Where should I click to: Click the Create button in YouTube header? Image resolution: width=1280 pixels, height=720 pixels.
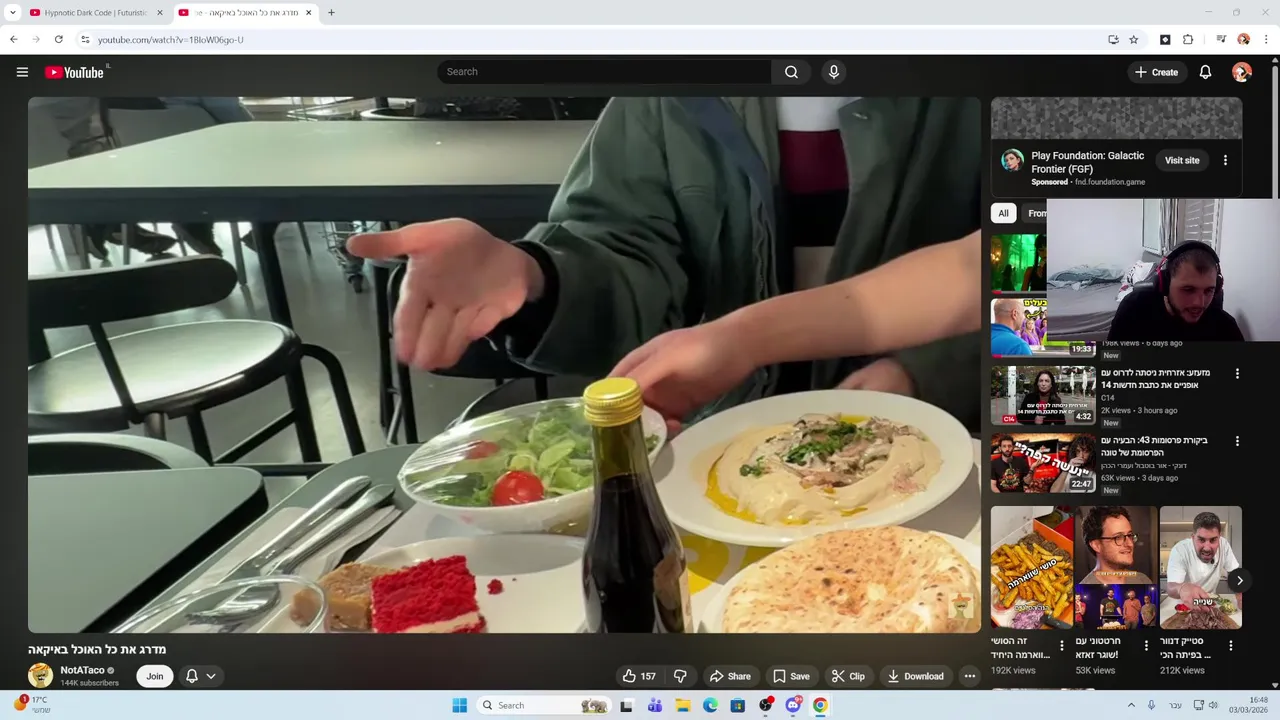point(1156,72)
